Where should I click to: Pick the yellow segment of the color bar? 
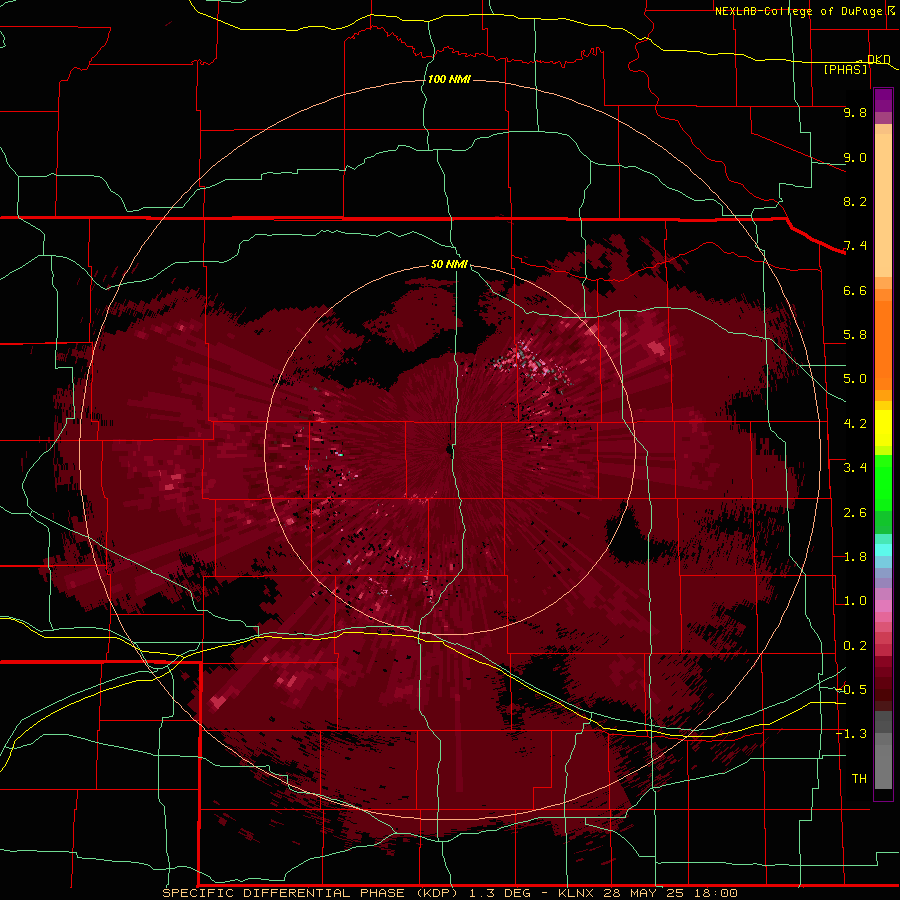pos(883,428)
